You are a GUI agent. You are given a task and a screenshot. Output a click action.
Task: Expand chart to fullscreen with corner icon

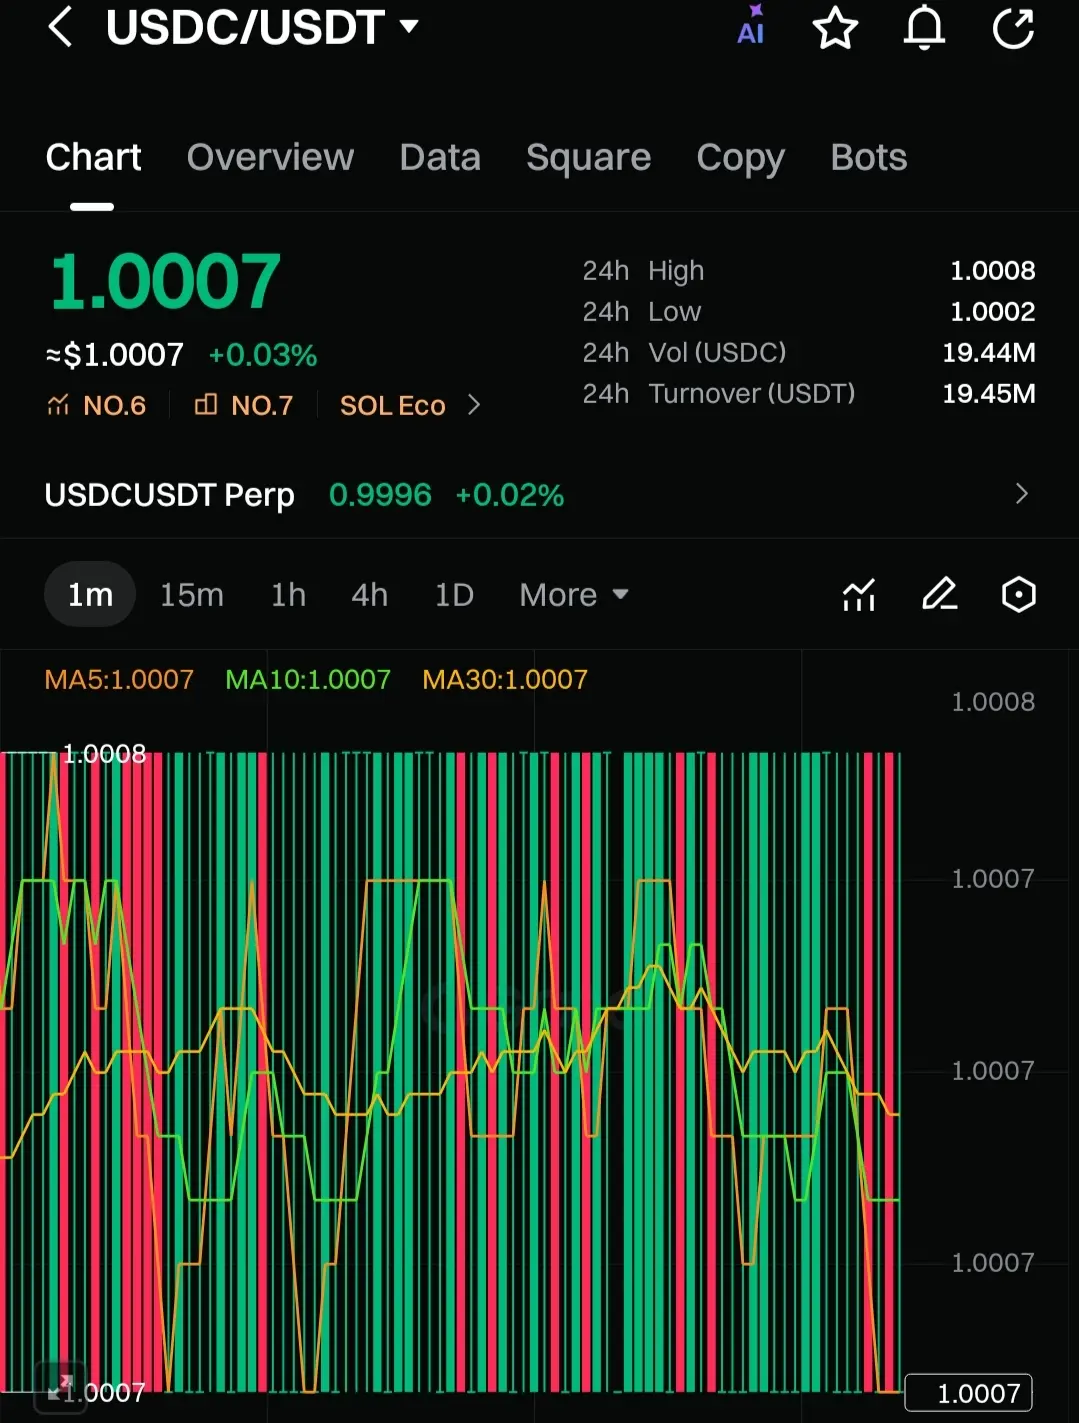[x=60, y=1386]
